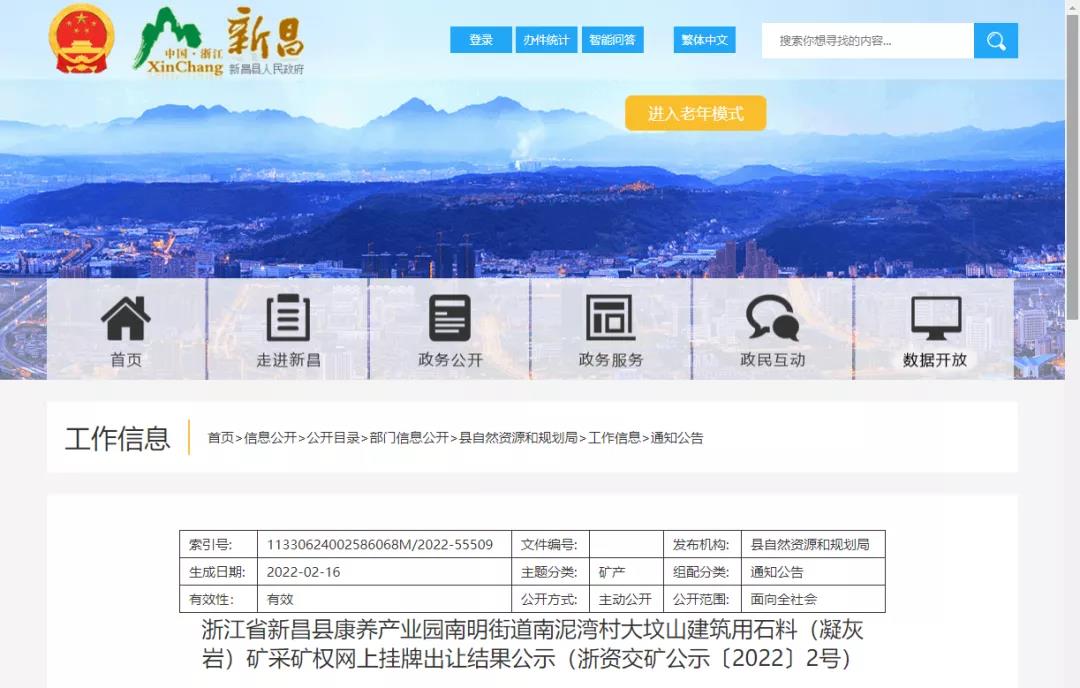Open 办件统计 statistics page

pyautogui.click(x=546, y=40)
